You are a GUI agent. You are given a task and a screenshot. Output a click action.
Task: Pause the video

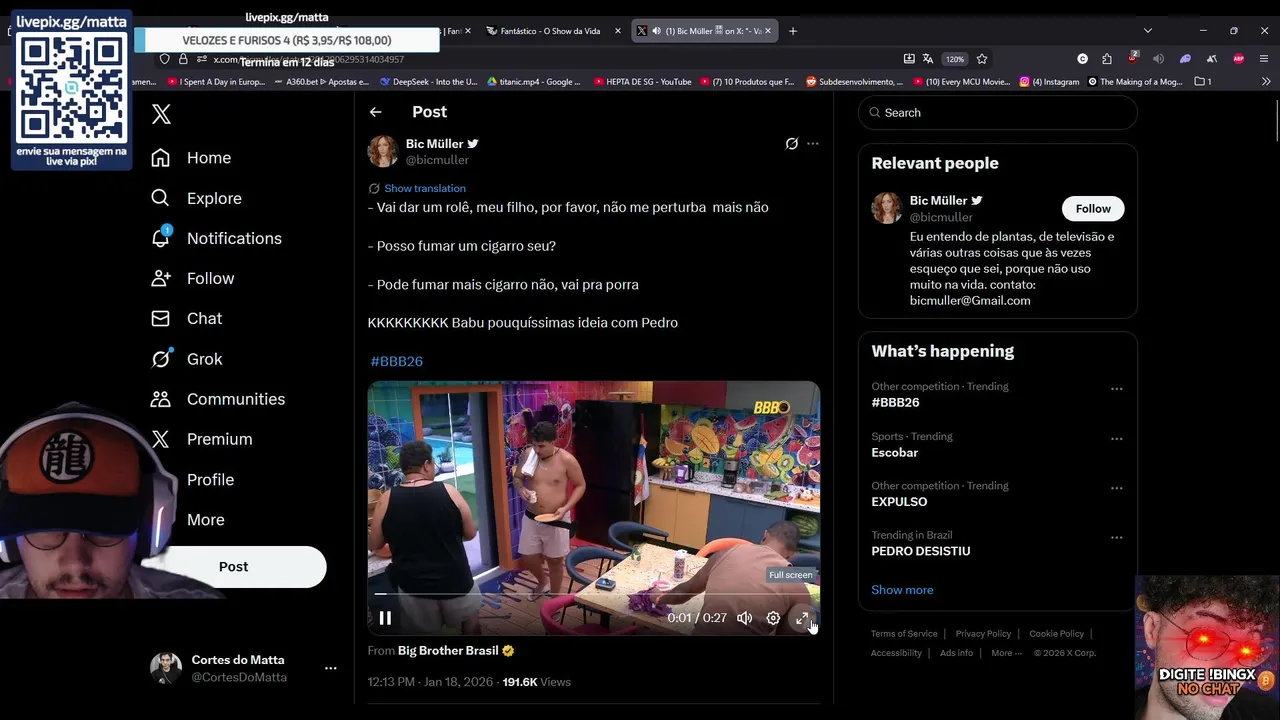pos(385,618)
